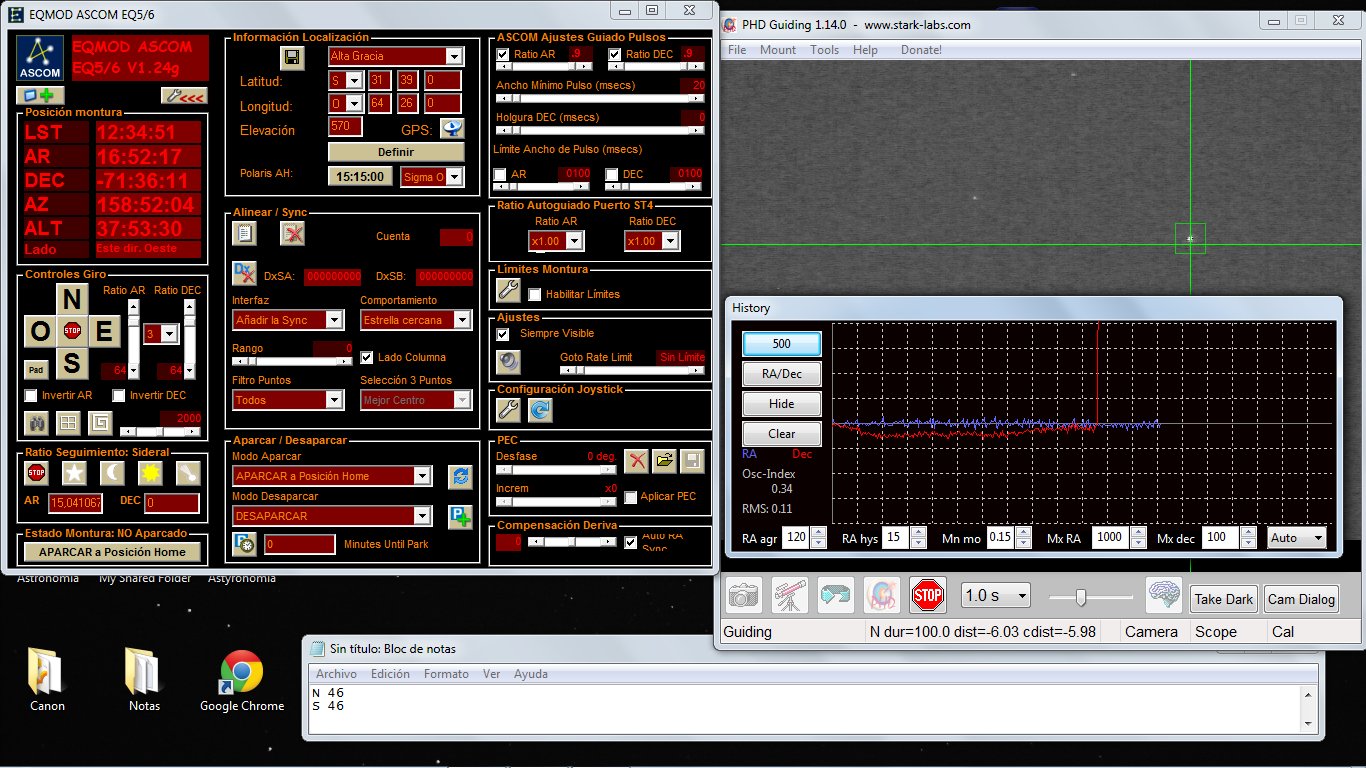The image size is (1366, 768).
Task: Enable the Invertir DEC checkbox
Action: point(119,396)
